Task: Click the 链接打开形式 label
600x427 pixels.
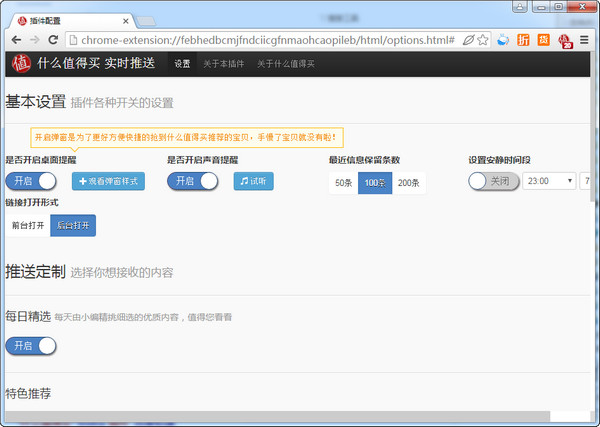Action: coord(32,202)
